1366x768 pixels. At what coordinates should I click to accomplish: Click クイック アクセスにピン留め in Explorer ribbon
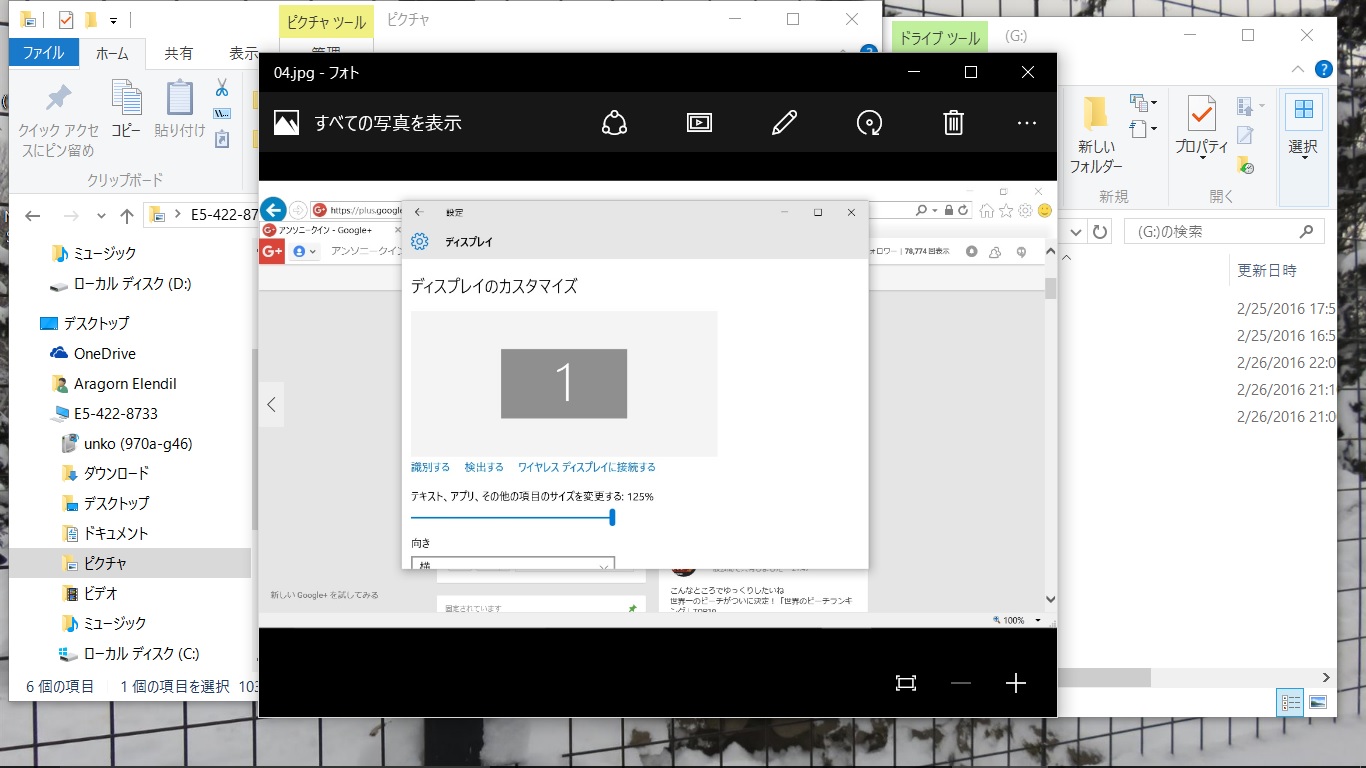[x=58, y=121]
